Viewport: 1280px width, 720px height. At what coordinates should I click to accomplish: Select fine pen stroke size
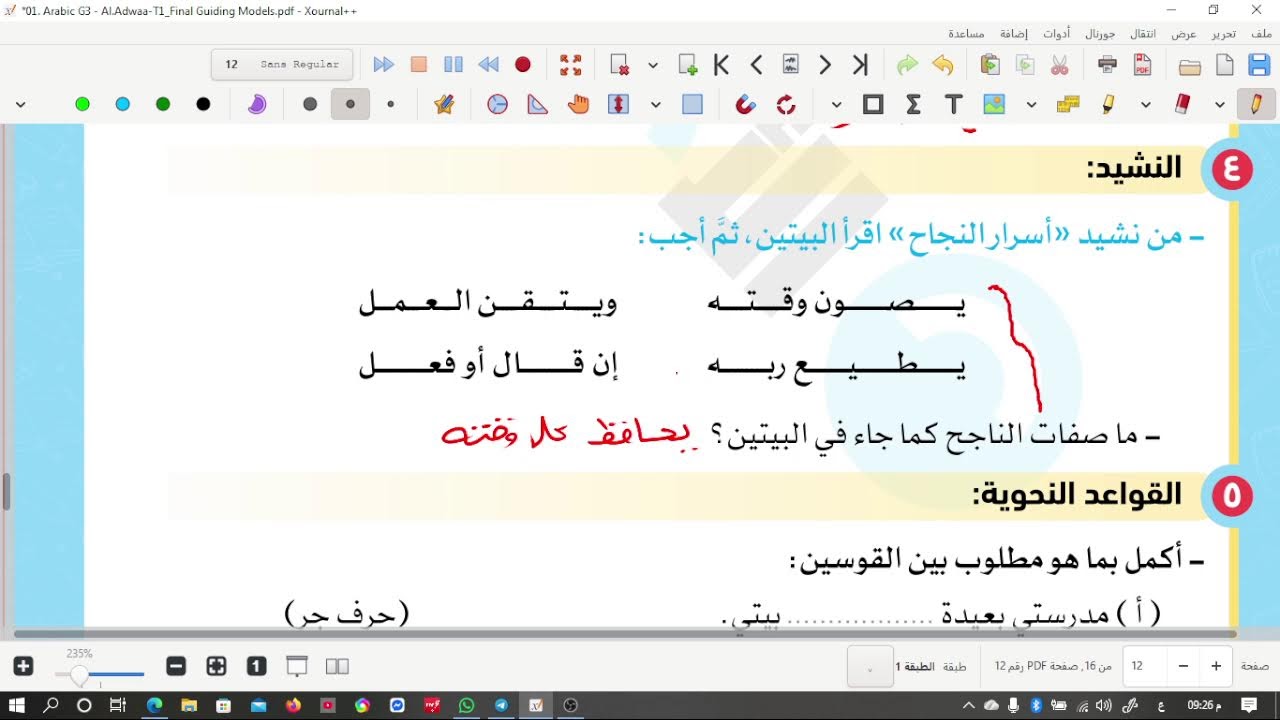[390, 104]
